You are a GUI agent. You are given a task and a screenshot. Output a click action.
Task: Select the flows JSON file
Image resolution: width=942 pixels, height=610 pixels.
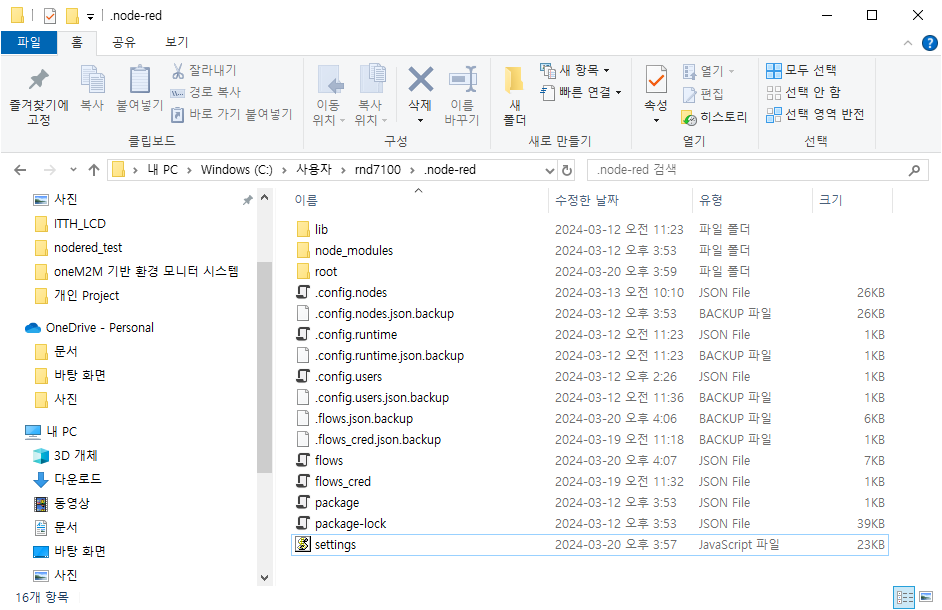point(329,460)
